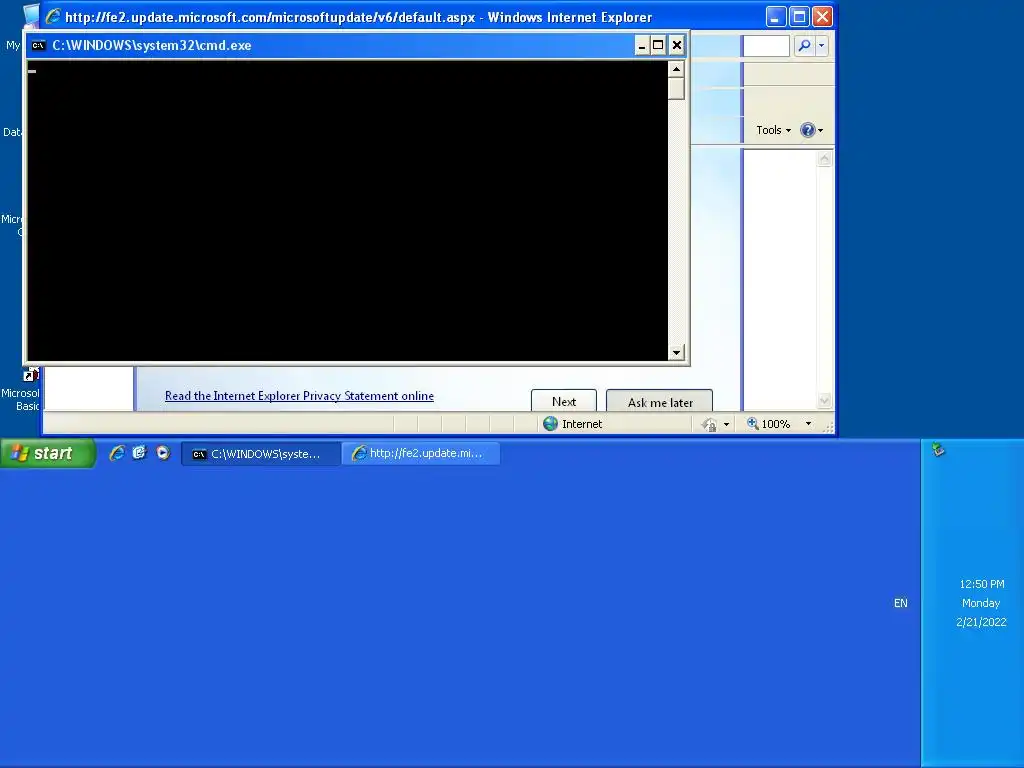Viewport: 1024px width, 768px height.
Task: Open the Tools menu in Internet Explorer
Action: coord(773,130)
